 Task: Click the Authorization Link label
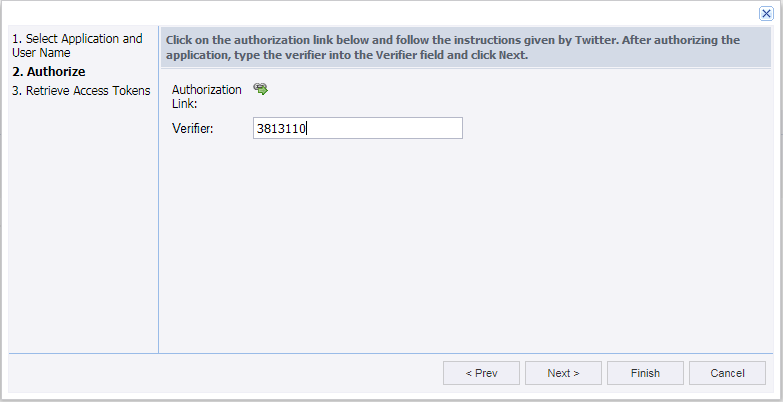pyautogui.click(x=206, y=96)
